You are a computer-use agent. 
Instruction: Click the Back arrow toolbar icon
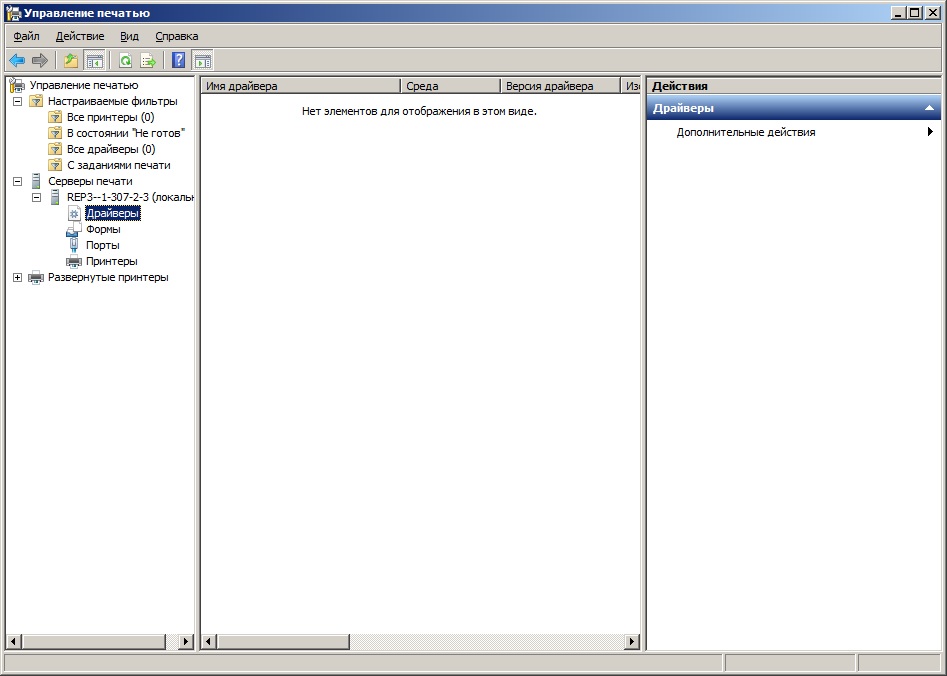[x=17, y=60]
